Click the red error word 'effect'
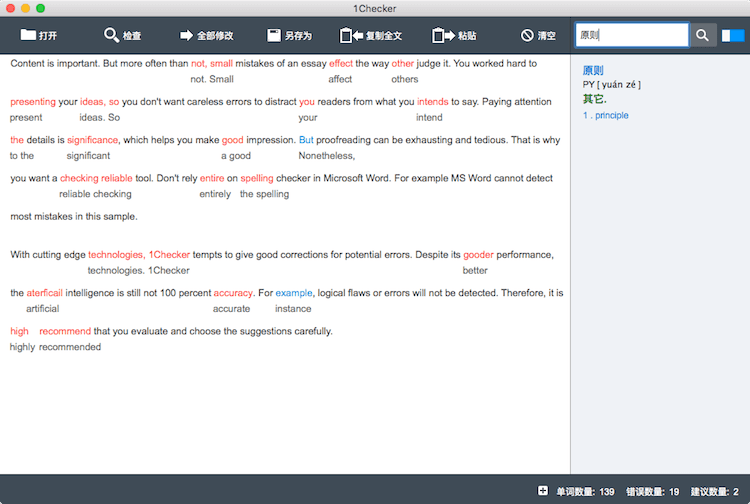Screen dimensions: 750x504 pyautogui.click(x=341, y=63)
